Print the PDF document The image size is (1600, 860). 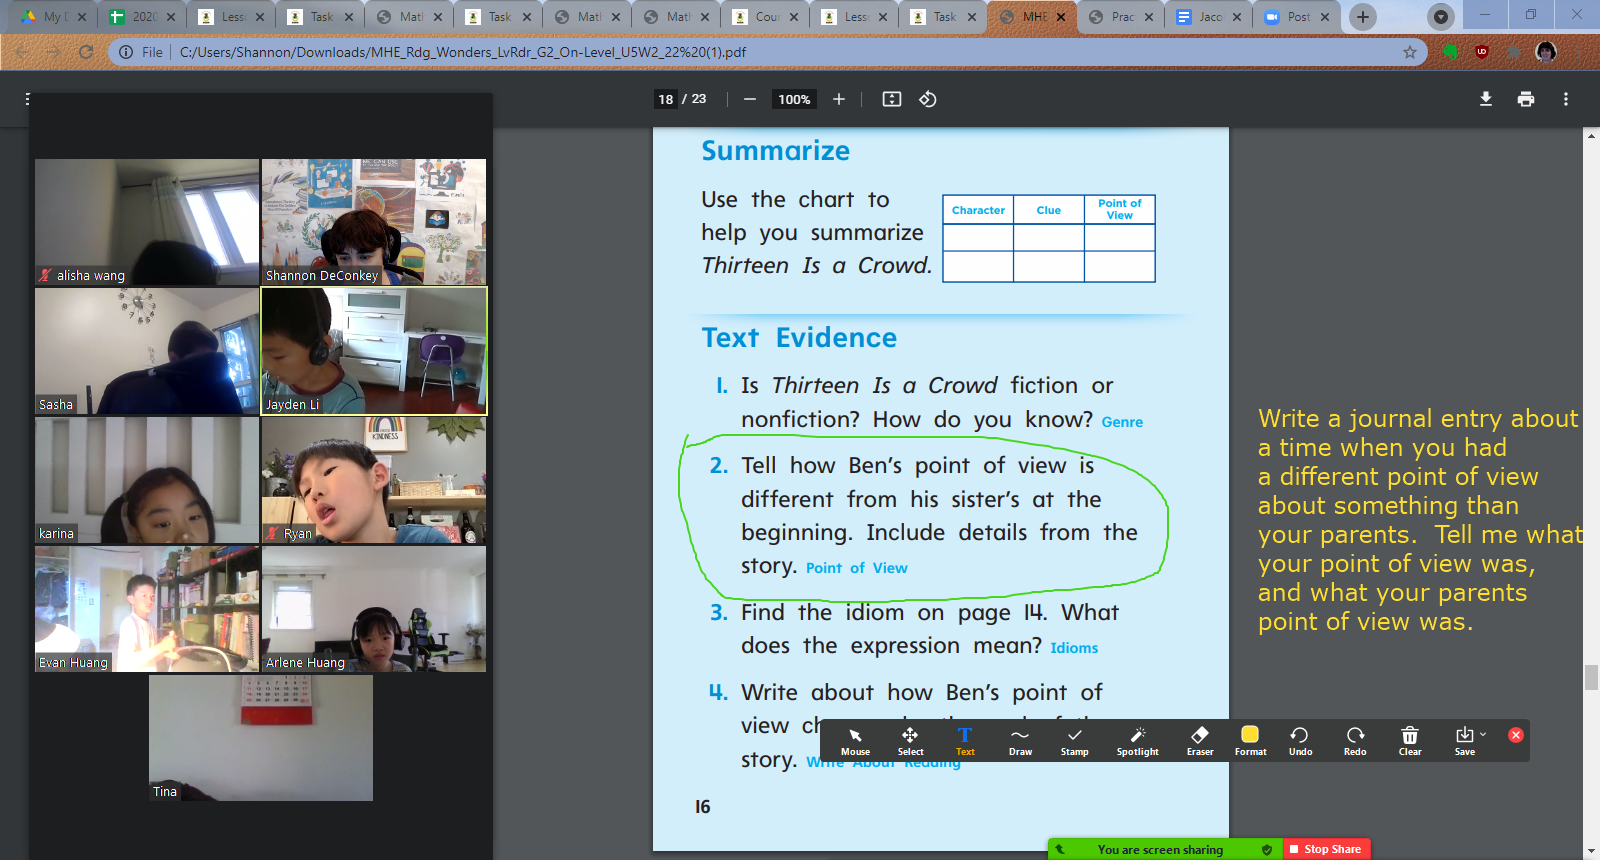point(1526,99)
